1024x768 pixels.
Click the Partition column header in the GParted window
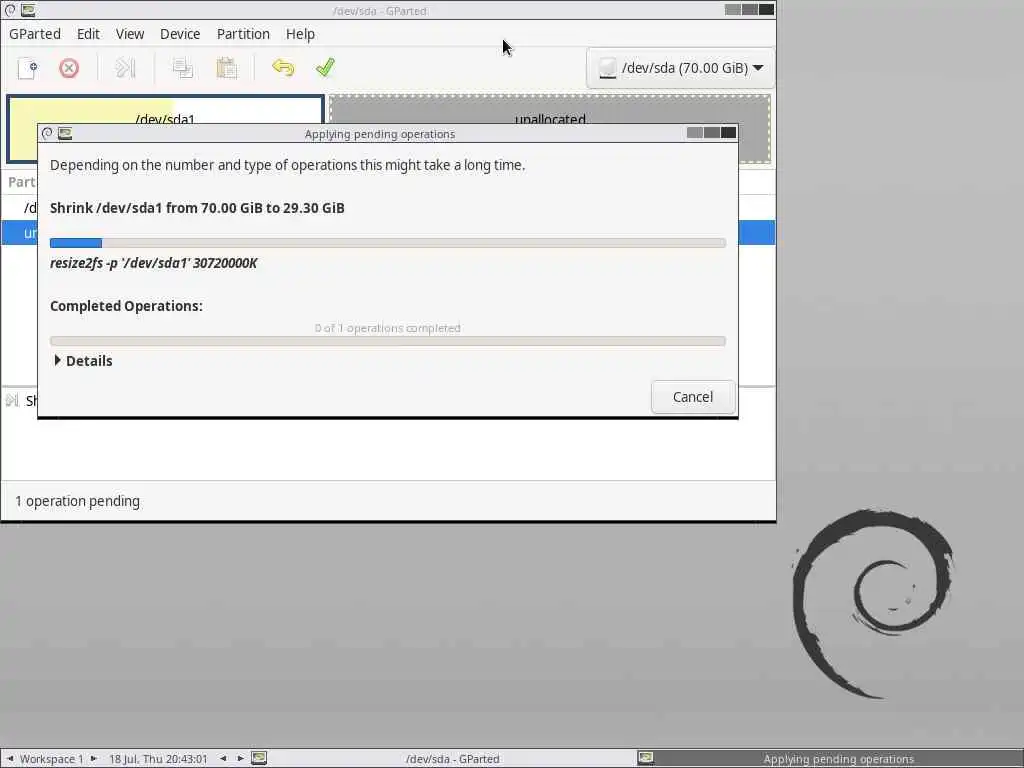pyautogui.click(x=22, y=182)
